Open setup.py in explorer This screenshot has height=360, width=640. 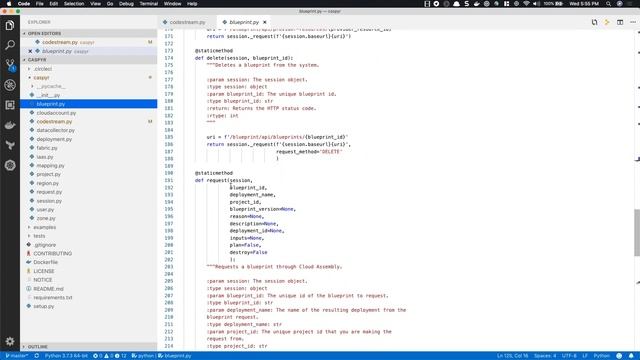[x=45, y=307]
